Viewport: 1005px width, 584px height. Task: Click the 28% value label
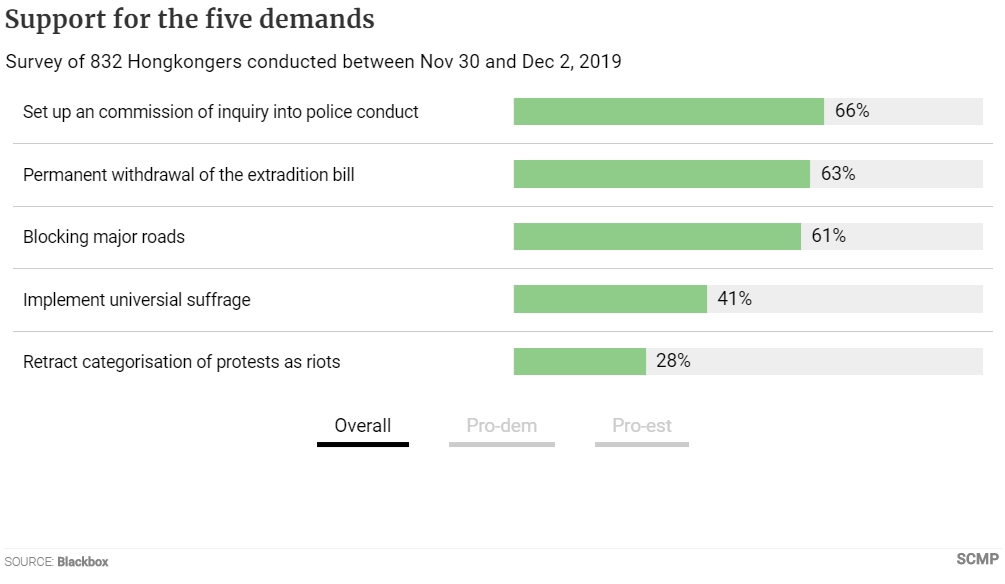(673, 361)
